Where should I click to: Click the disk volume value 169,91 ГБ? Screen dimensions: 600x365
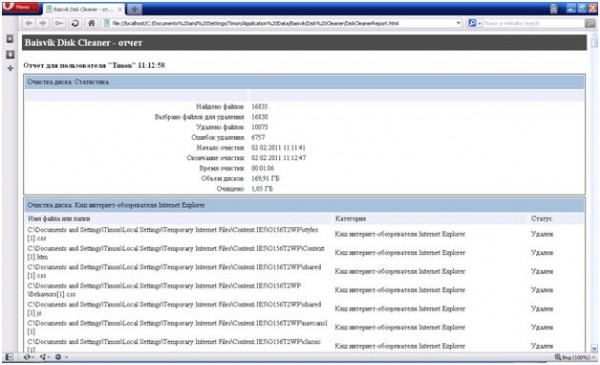tap(265, 178)
